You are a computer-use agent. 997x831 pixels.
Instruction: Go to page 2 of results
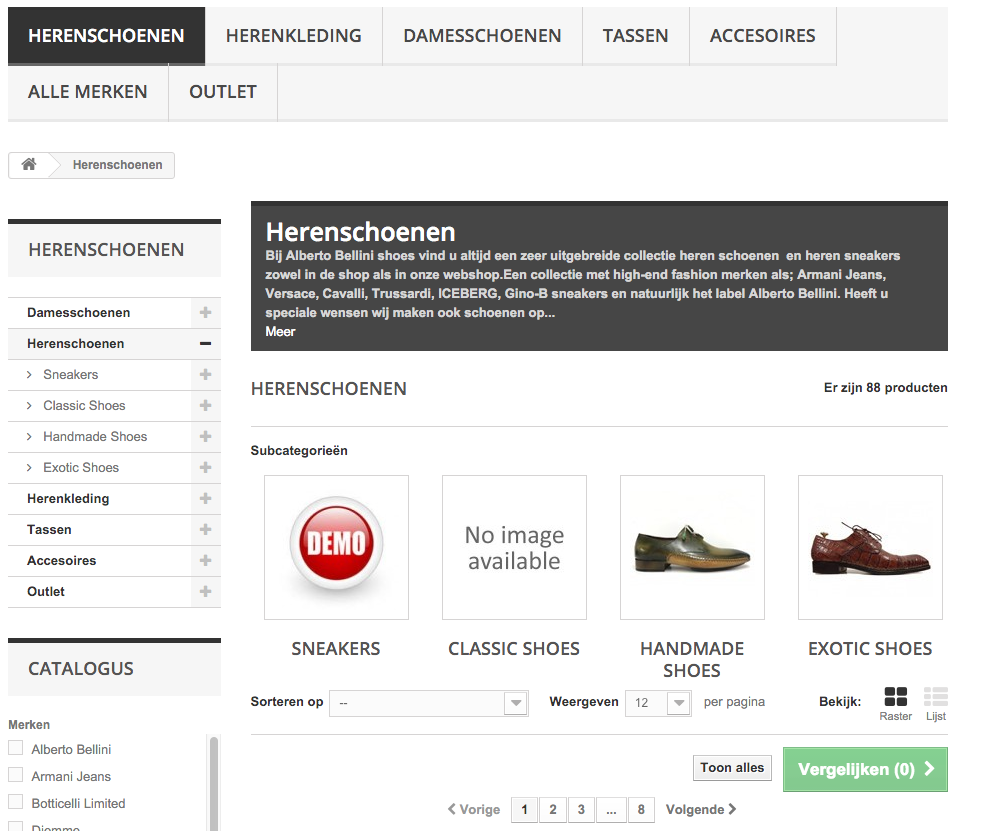553,809
